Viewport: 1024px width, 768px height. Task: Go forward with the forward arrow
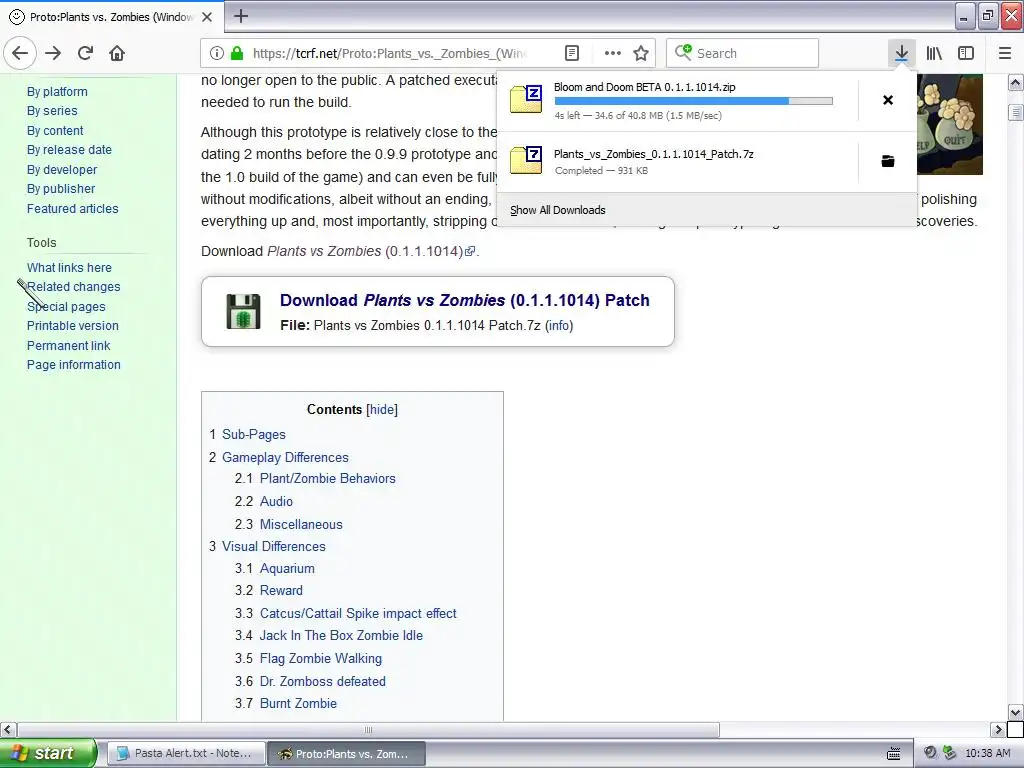pos(53,53)
